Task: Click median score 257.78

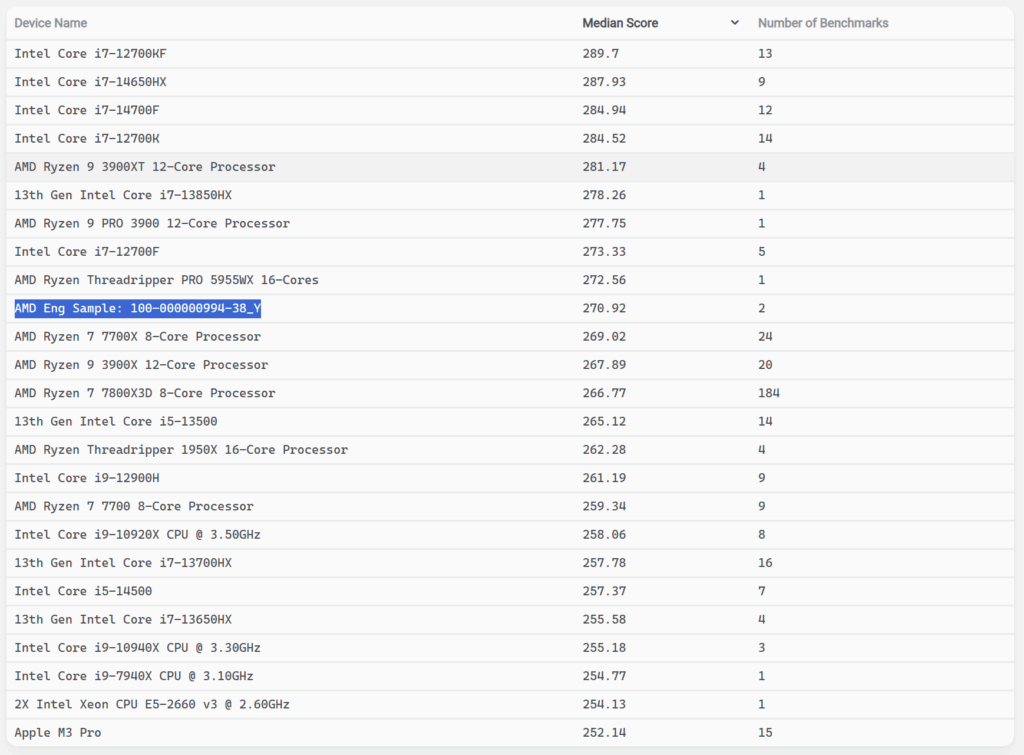Action: [604, 563]
